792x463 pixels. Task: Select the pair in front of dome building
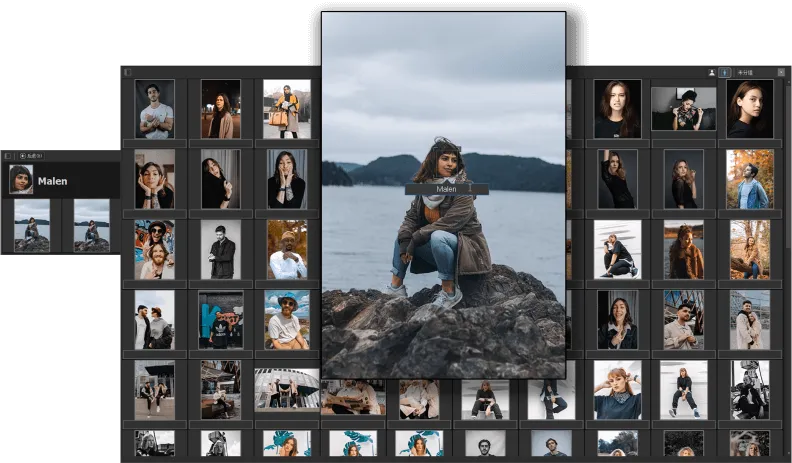287,390
